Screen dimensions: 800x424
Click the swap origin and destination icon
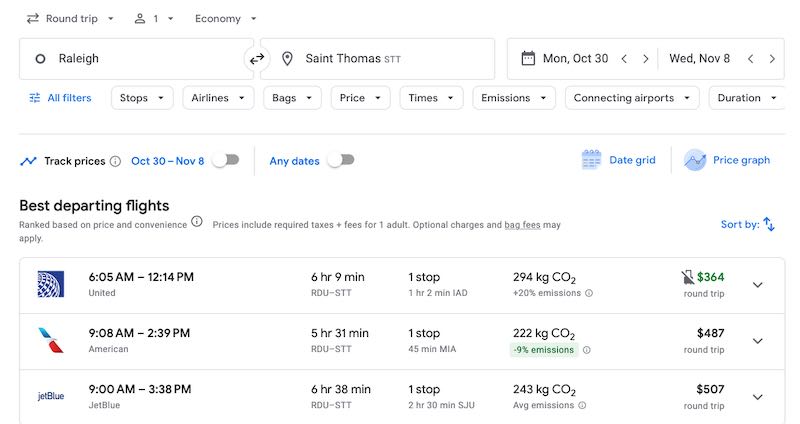pyautogui.click(x=257, y=59)
